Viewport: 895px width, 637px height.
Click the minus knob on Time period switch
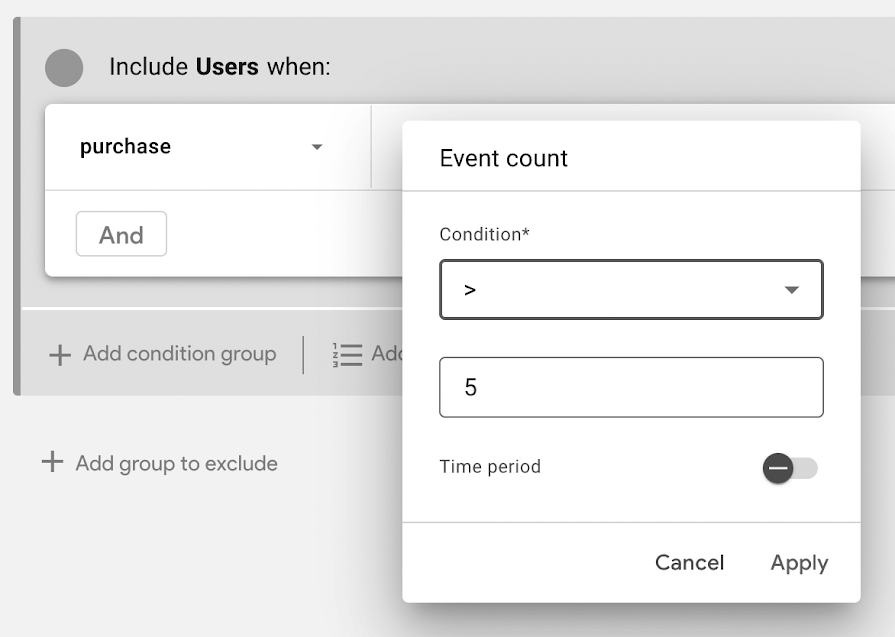tap(777, 468)
